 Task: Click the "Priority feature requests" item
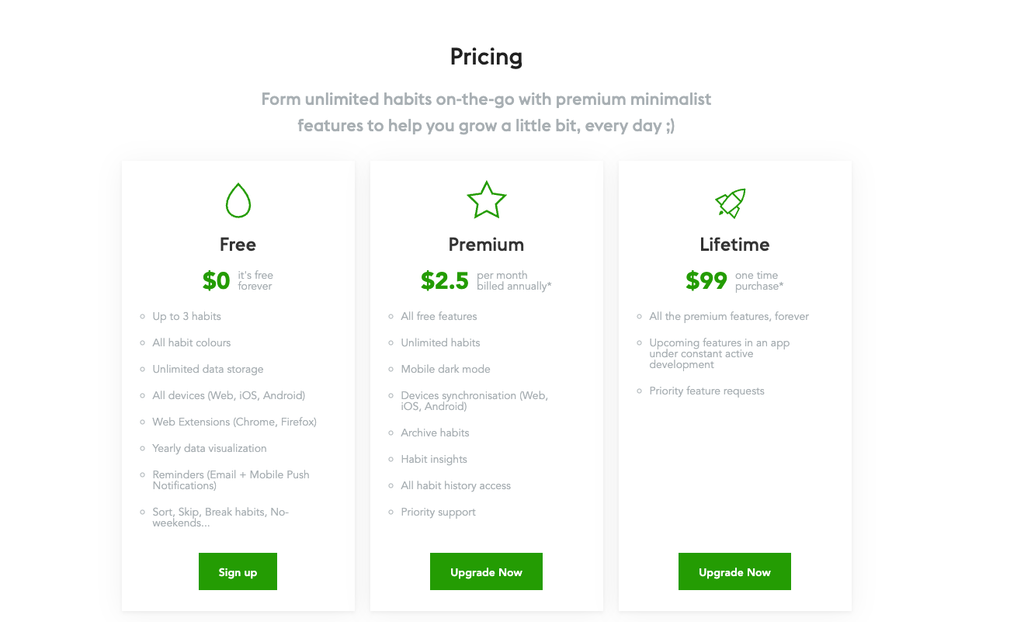[x=706, y=391]
